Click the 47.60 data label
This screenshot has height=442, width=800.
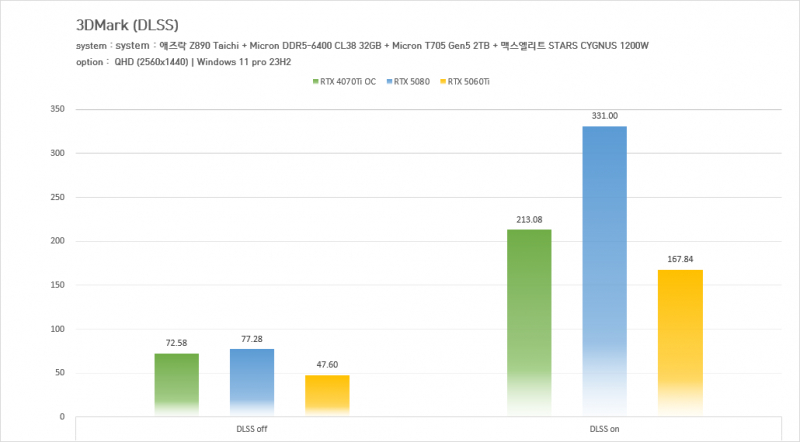[x=327, y=365]
